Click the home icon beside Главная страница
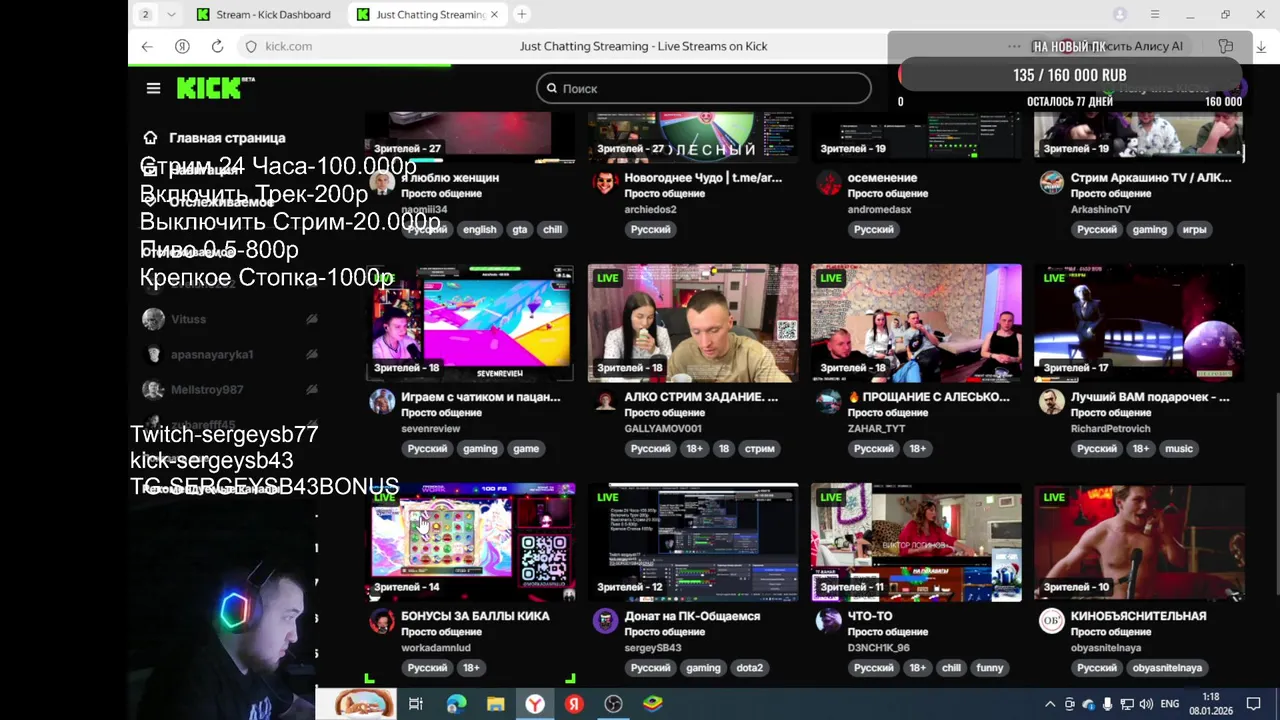This screenshot has width=1280, height=720. point(150,138)
